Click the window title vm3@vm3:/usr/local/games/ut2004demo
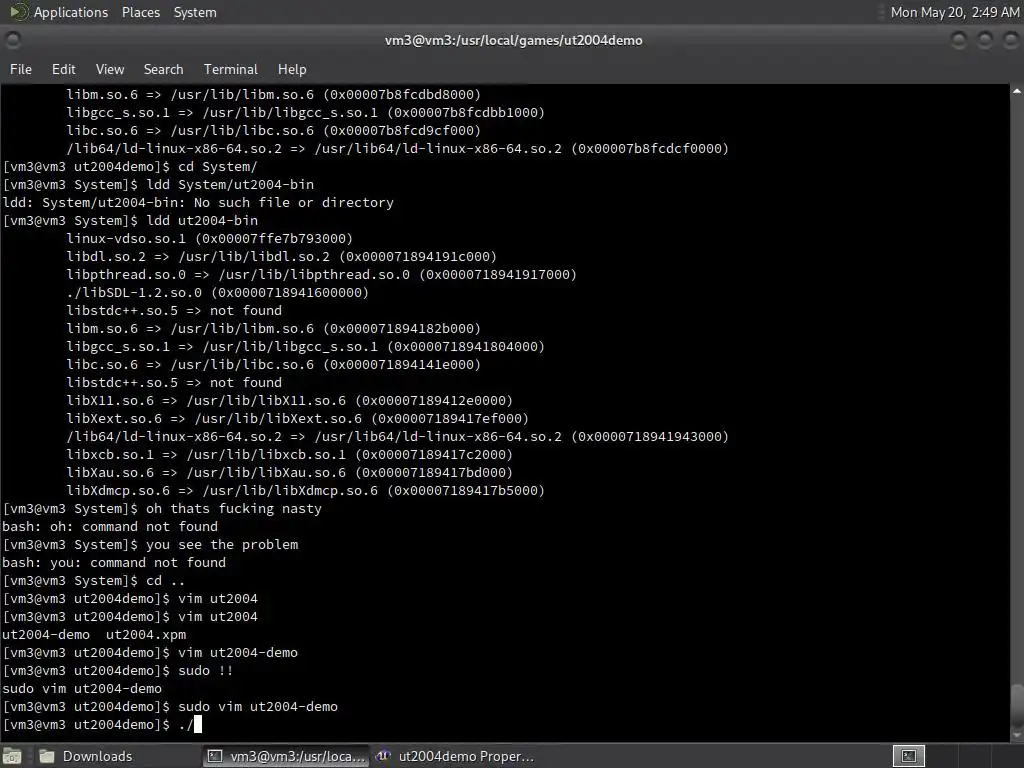1024x768 pixels. (513, 40)
